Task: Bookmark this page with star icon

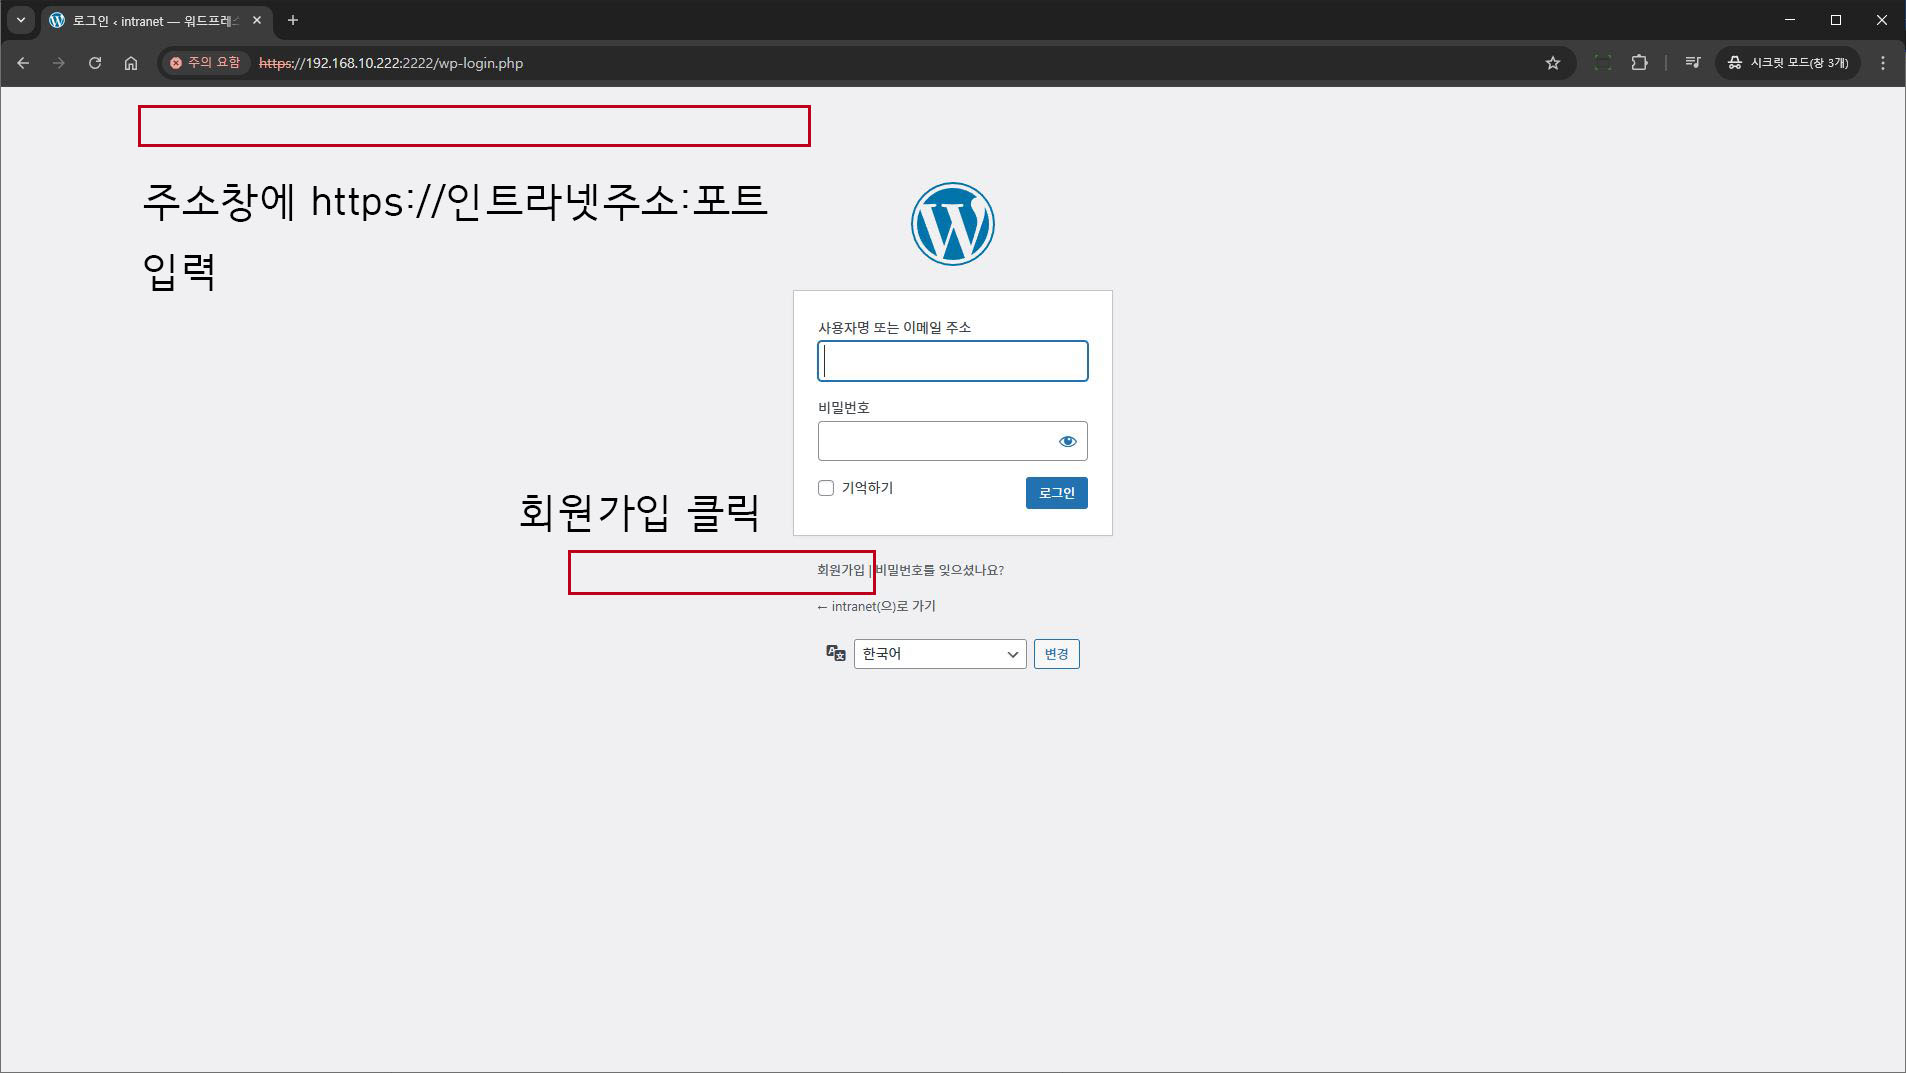Action: 1552,63
